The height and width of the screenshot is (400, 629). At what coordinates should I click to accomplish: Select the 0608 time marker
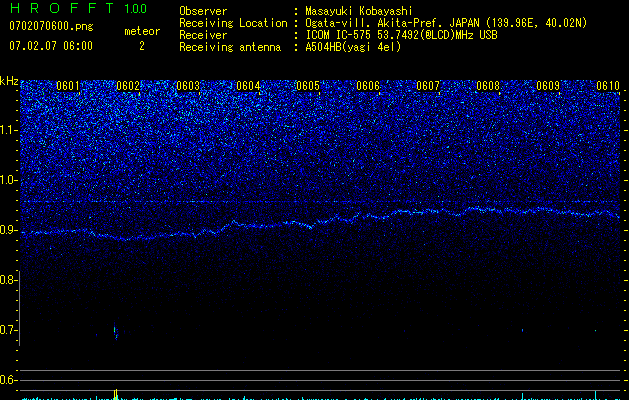[488, 86]
